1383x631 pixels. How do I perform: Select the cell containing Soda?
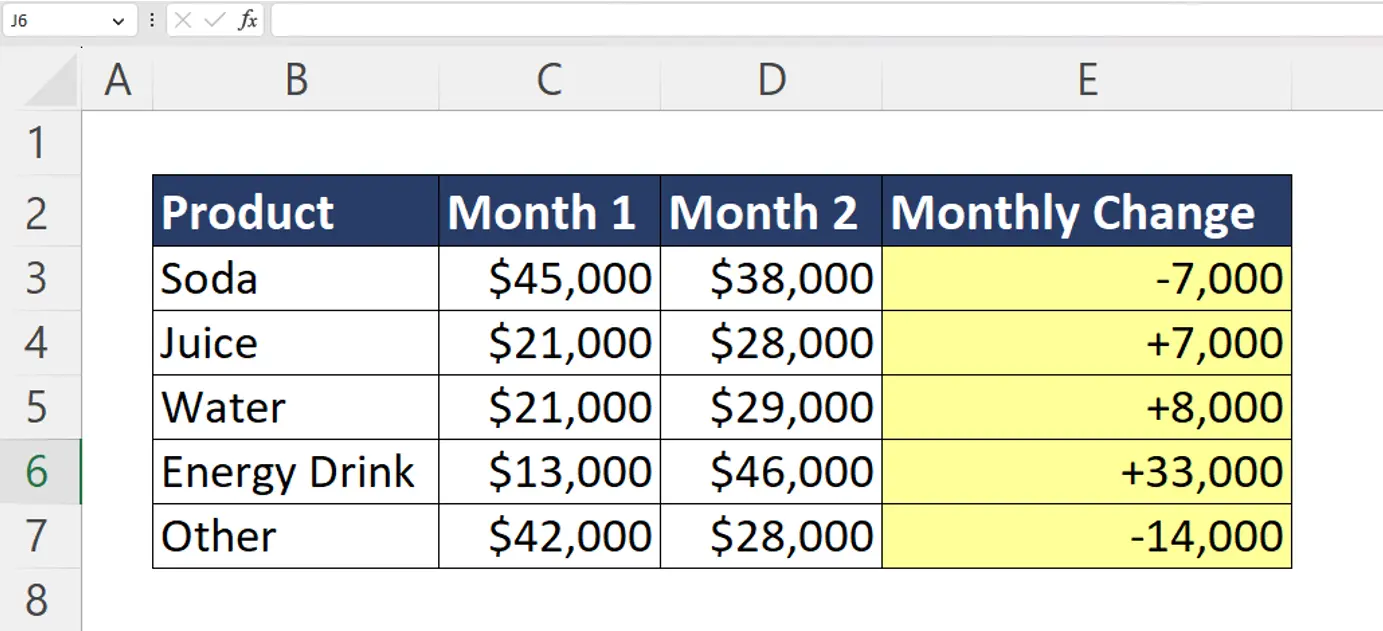295,278
